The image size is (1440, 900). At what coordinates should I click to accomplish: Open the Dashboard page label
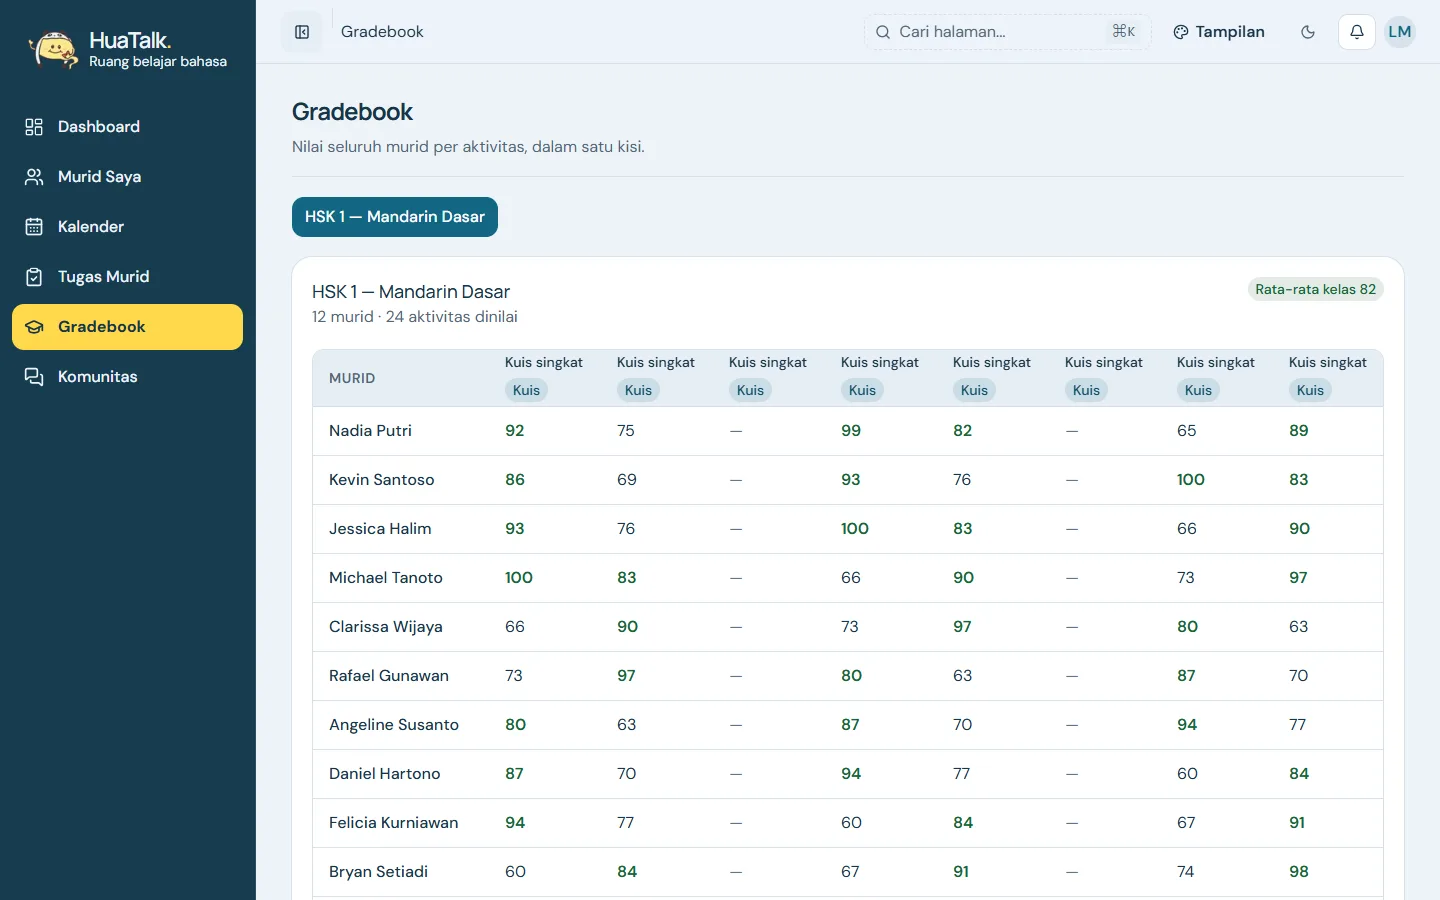pyautogui.click(x=99, y=127)
